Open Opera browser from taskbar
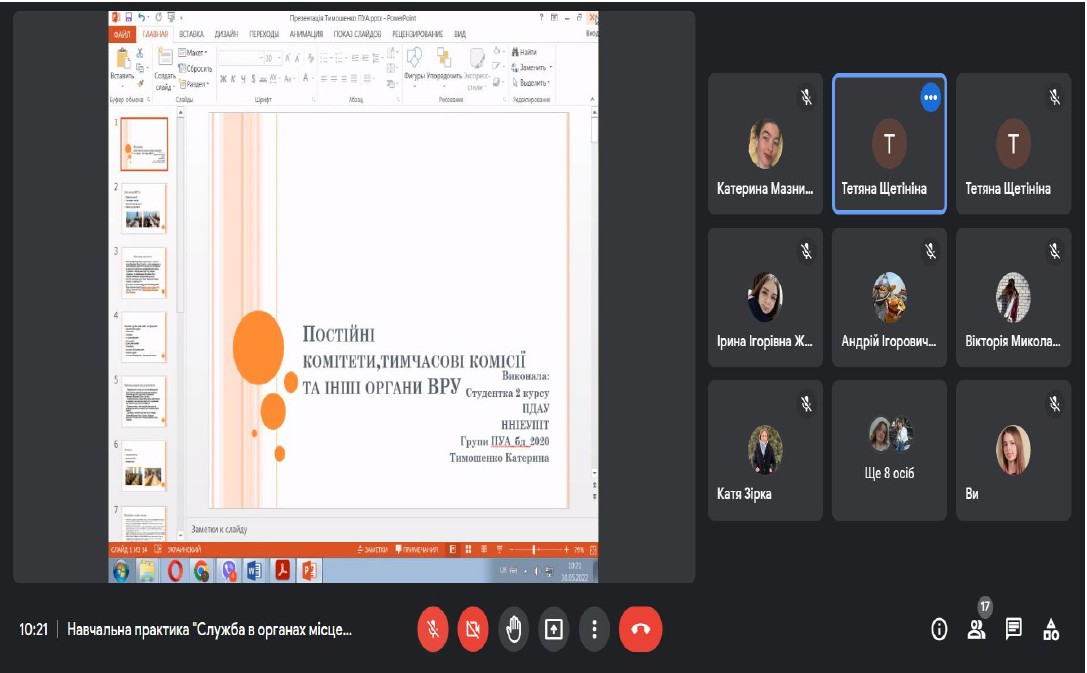Screen dimensions: 1087x673 pyautogui.click(x=175, y=571)
